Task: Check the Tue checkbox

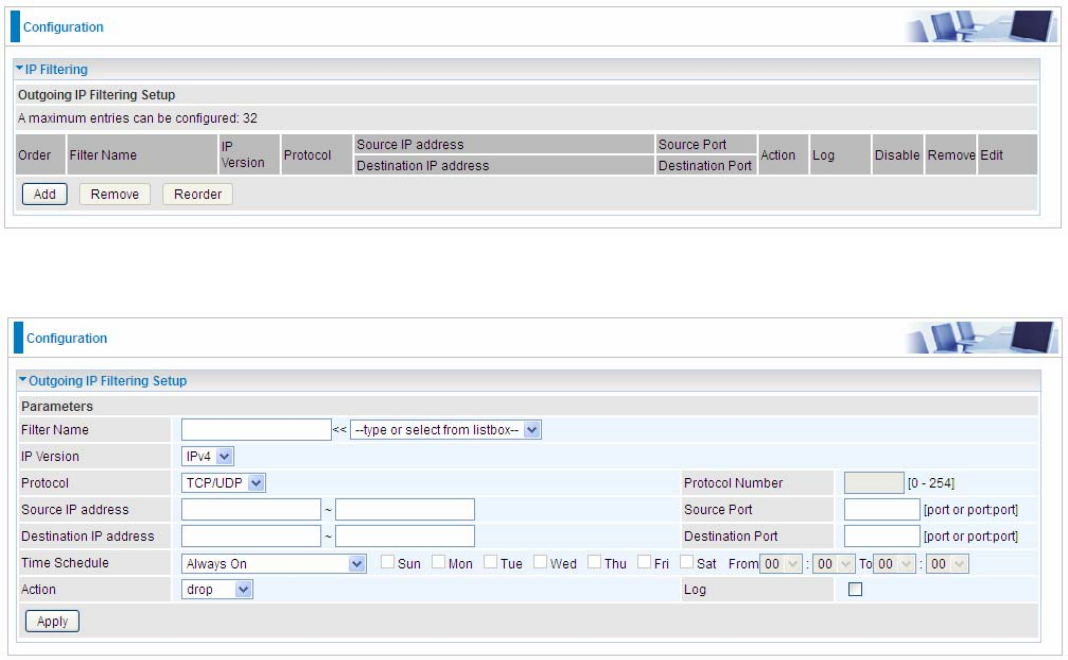Action: [x=490, y=562]
